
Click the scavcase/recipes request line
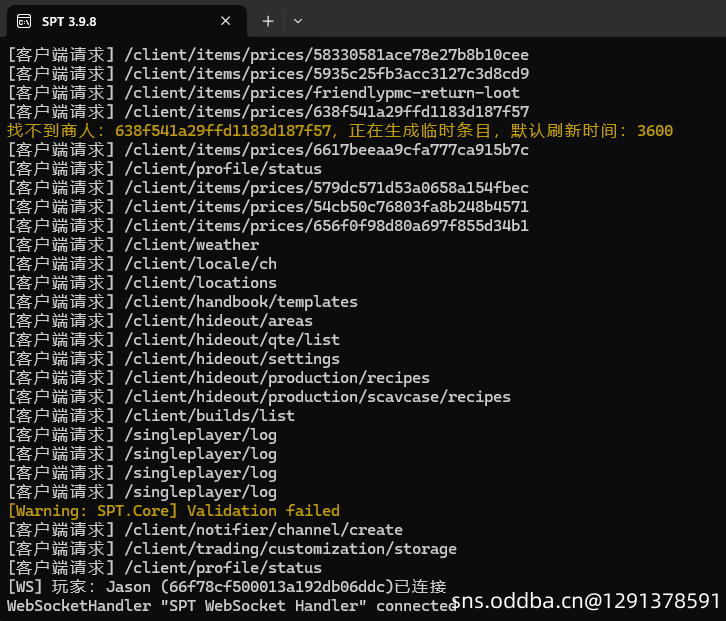(259, 396)
